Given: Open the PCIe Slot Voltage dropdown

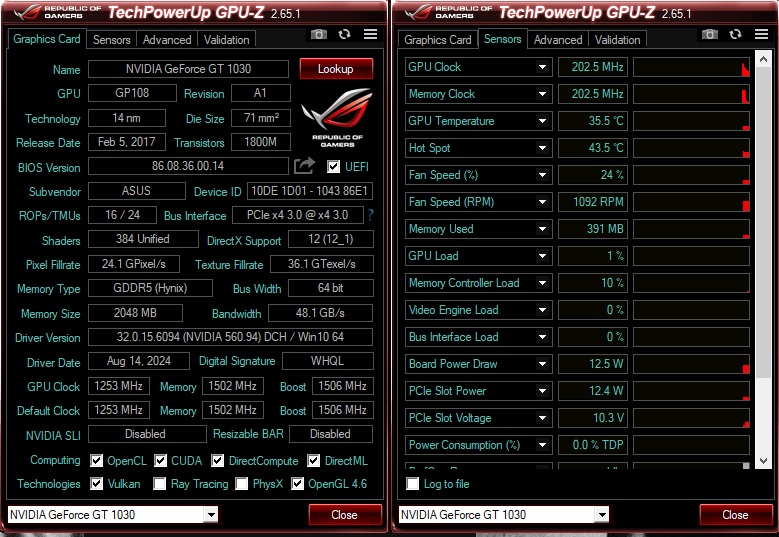Looking at the screenshot, I should [x=543, y=418].
